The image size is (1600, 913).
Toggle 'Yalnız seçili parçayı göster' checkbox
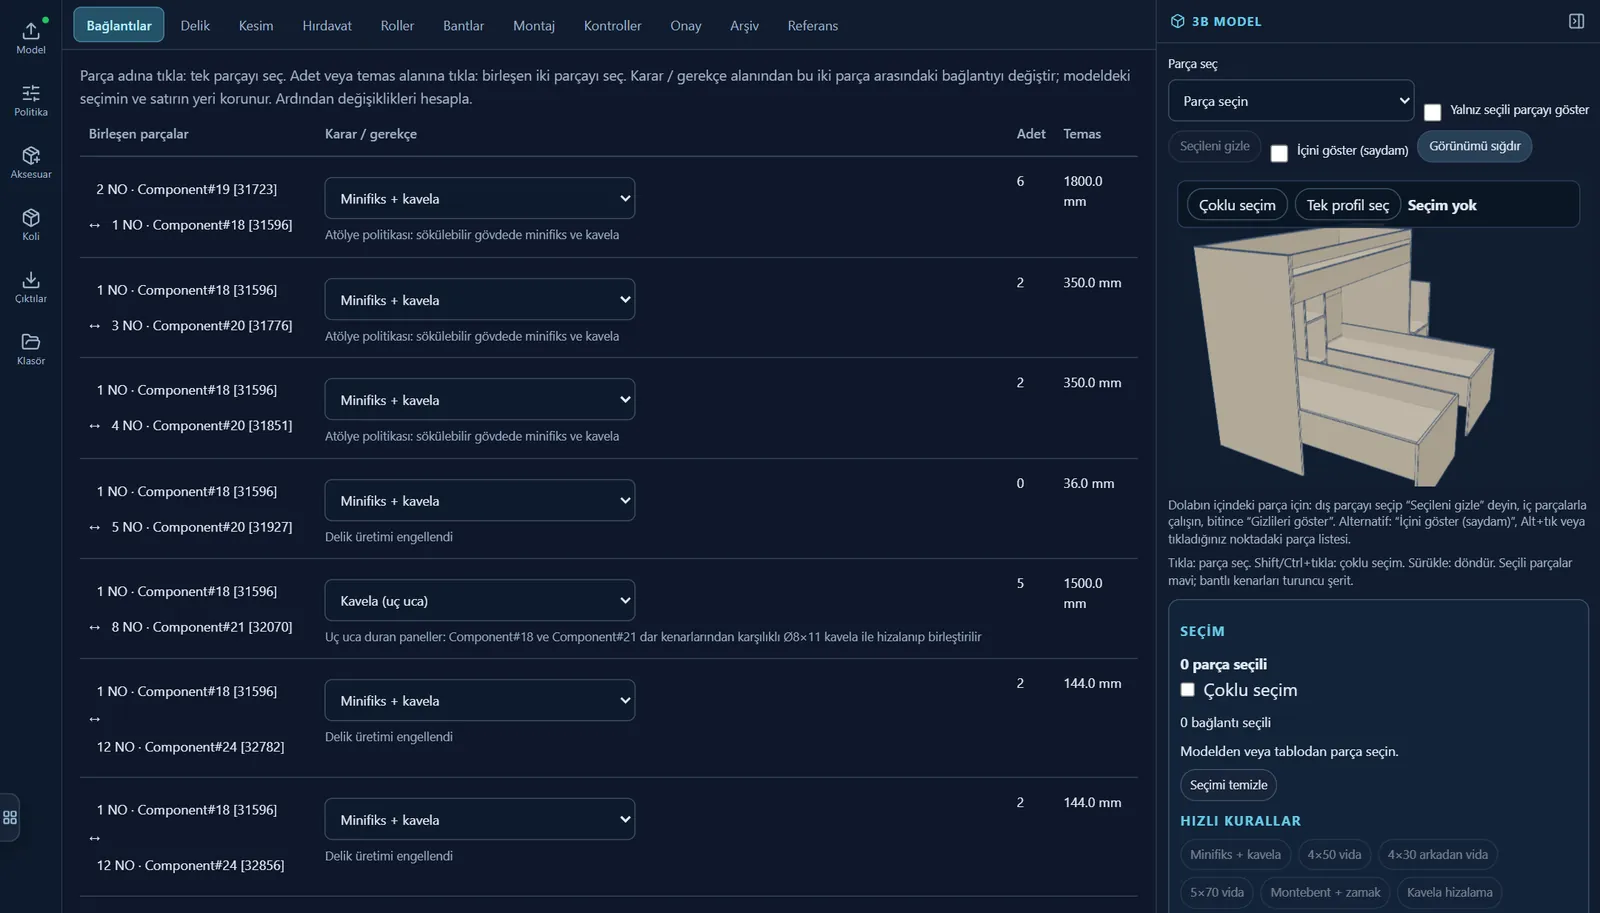[x=1432, y=112]
